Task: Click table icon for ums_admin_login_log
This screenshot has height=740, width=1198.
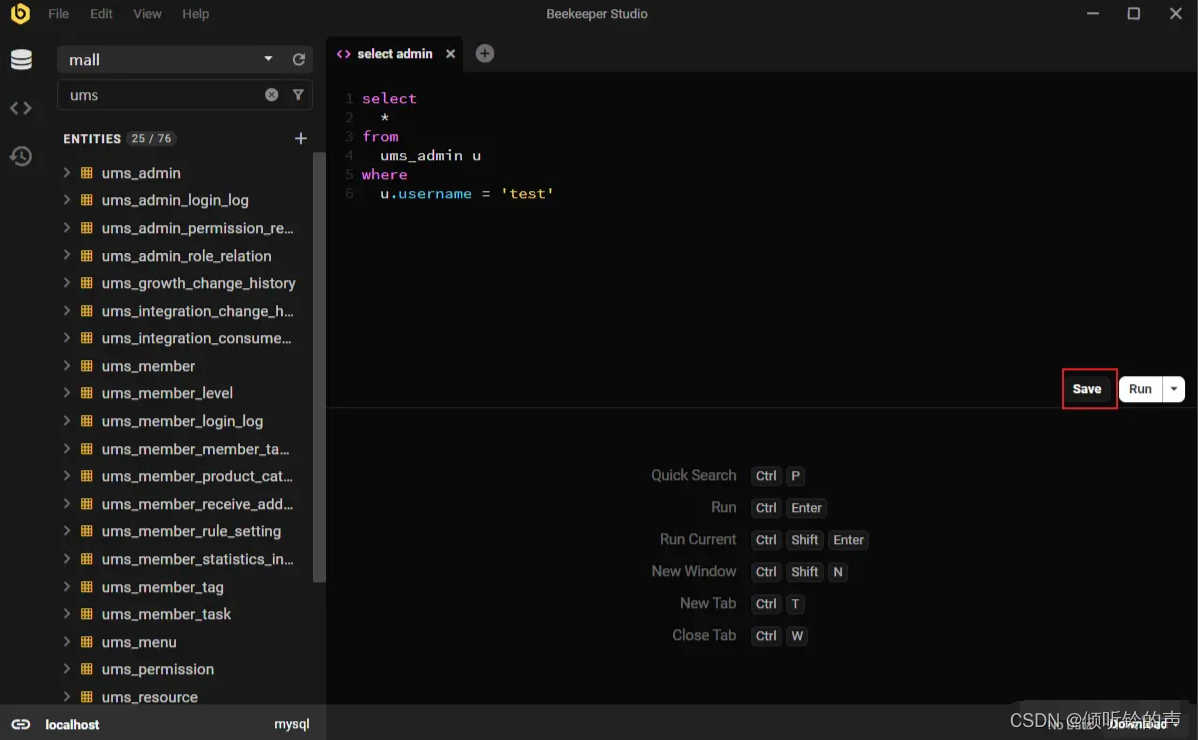Action: pyautogui.click(x=86, y=200)
